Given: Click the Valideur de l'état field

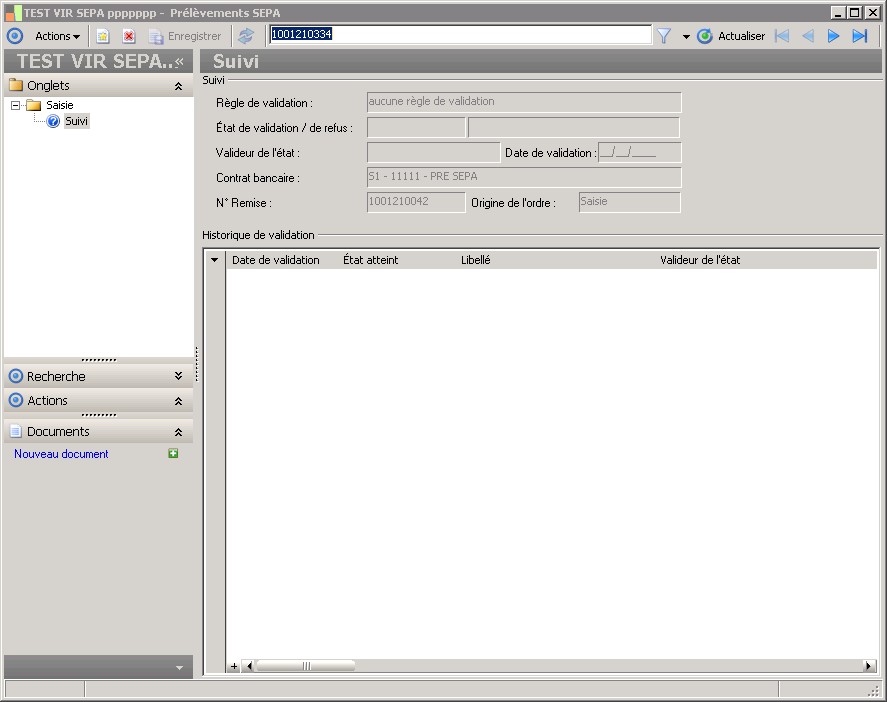Looking at the screenshot, I should tap(433, 152).
